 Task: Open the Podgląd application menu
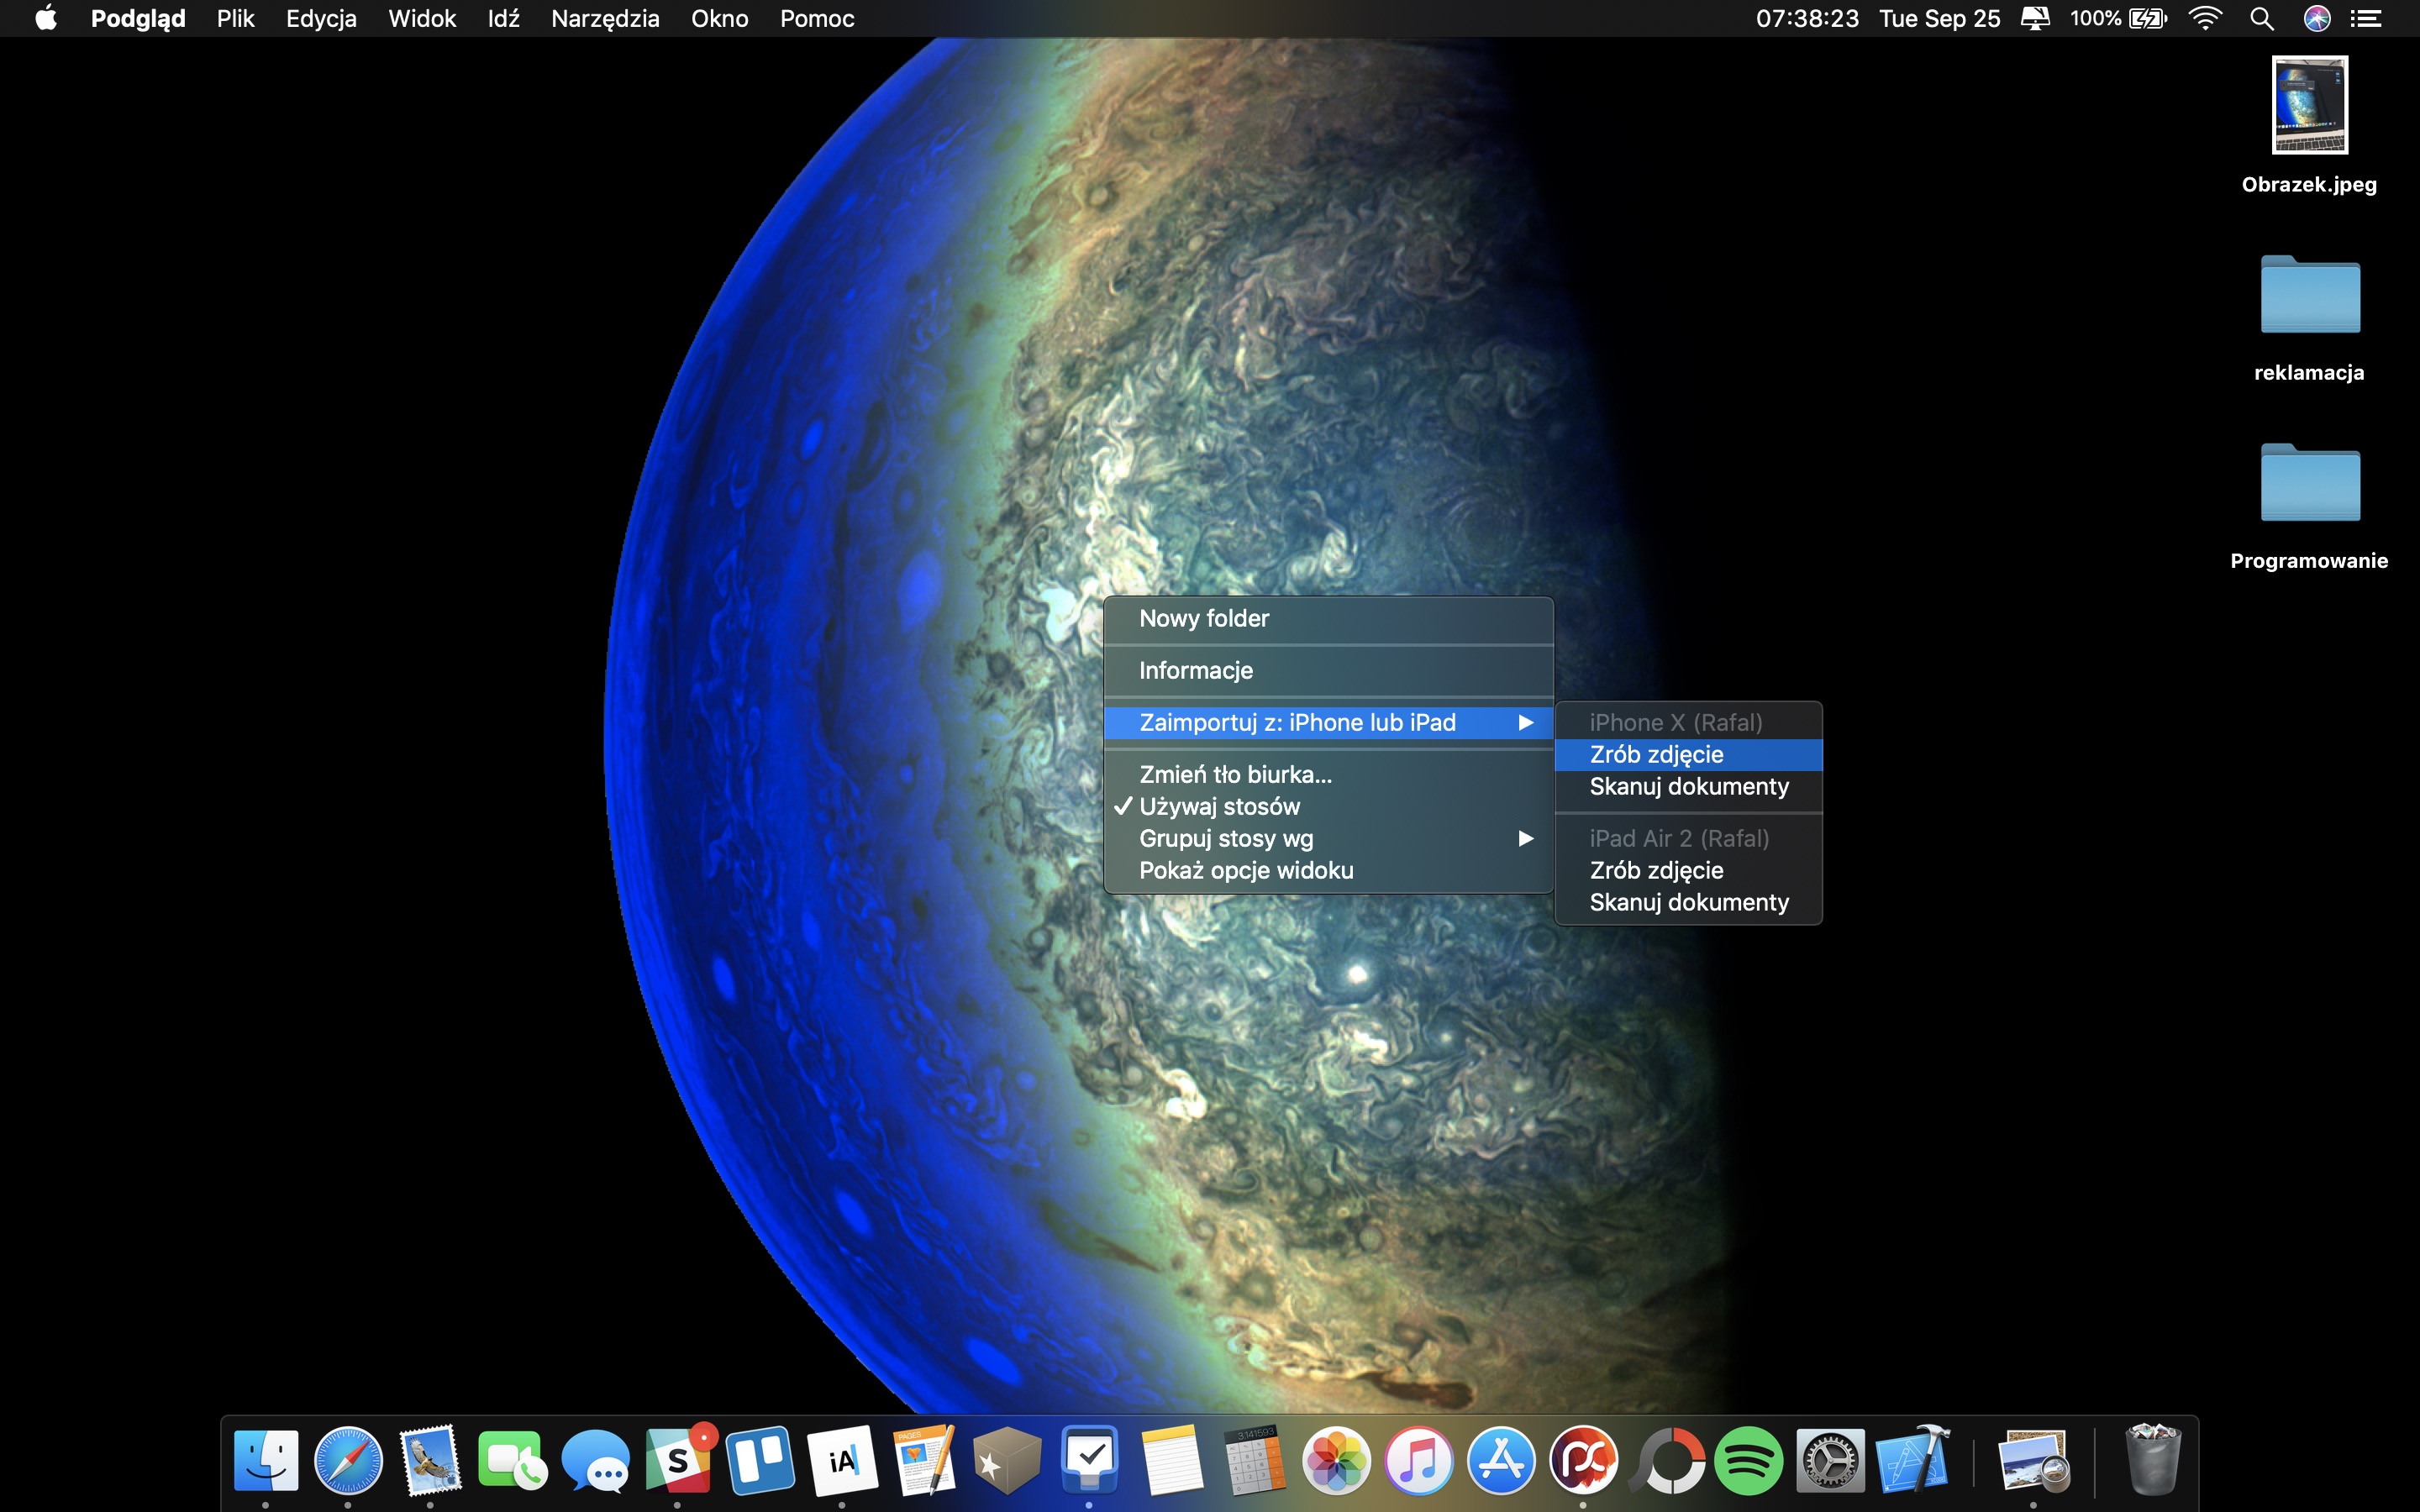coord(138,18)
